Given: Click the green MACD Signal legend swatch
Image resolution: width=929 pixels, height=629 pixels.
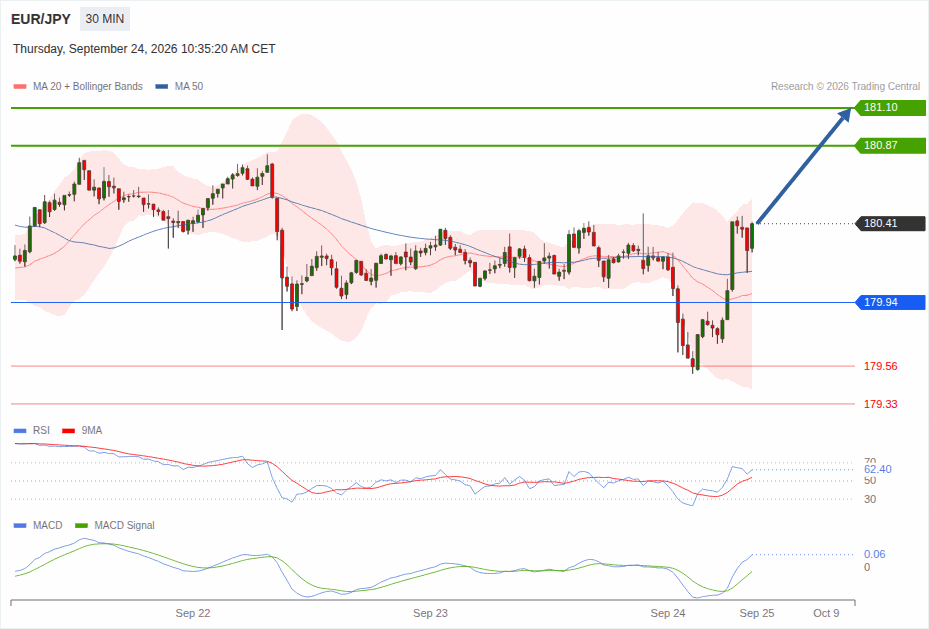Looking at the screenshot, I should point(82,525).
